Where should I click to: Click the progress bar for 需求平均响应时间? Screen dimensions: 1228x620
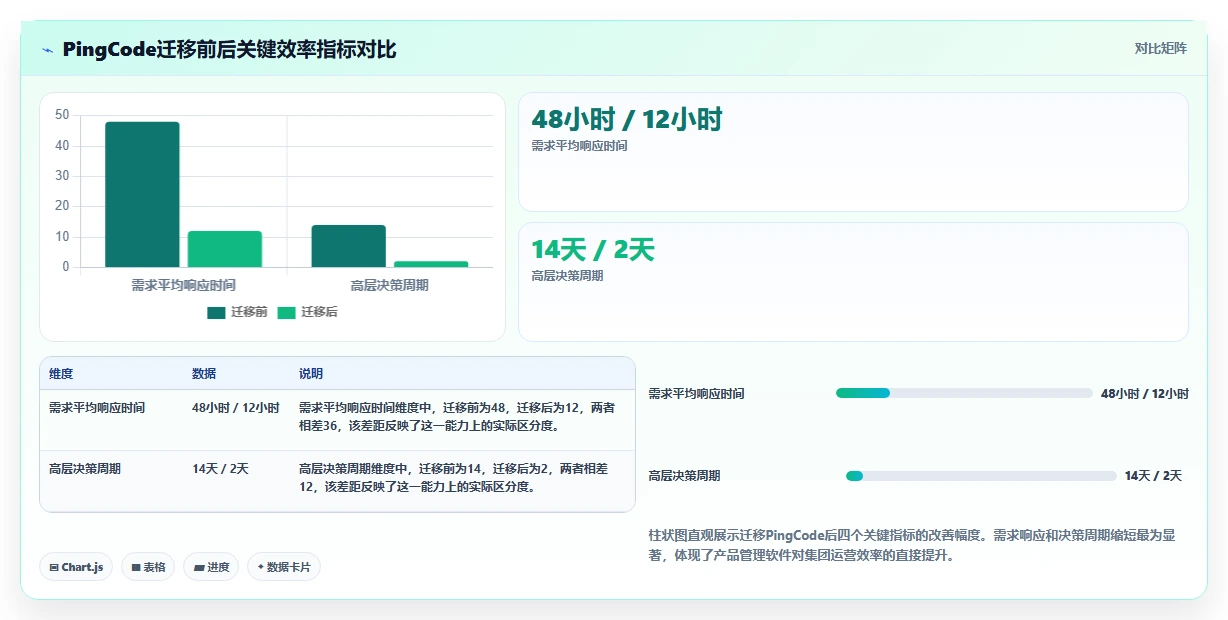click(x=964, y=393)
